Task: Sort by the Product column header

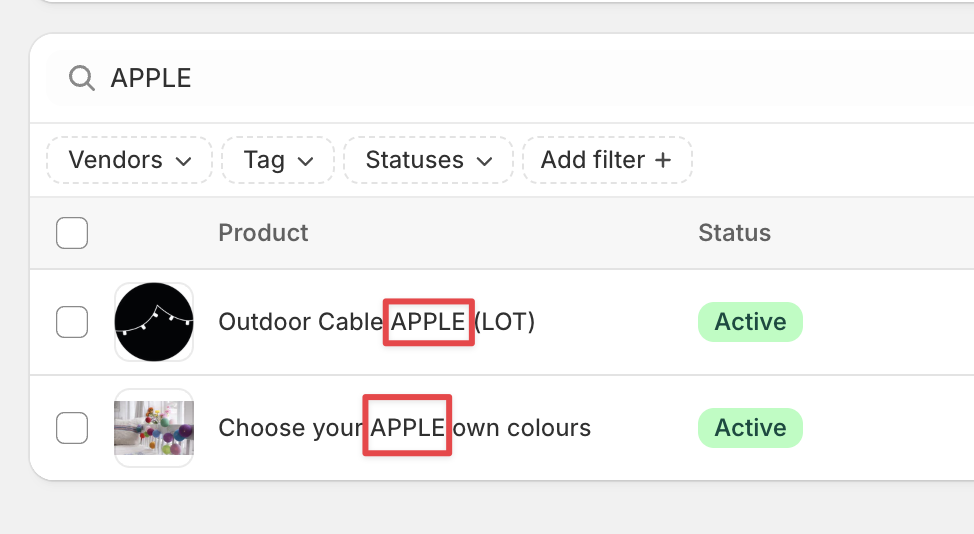Action: coord(263,233)
